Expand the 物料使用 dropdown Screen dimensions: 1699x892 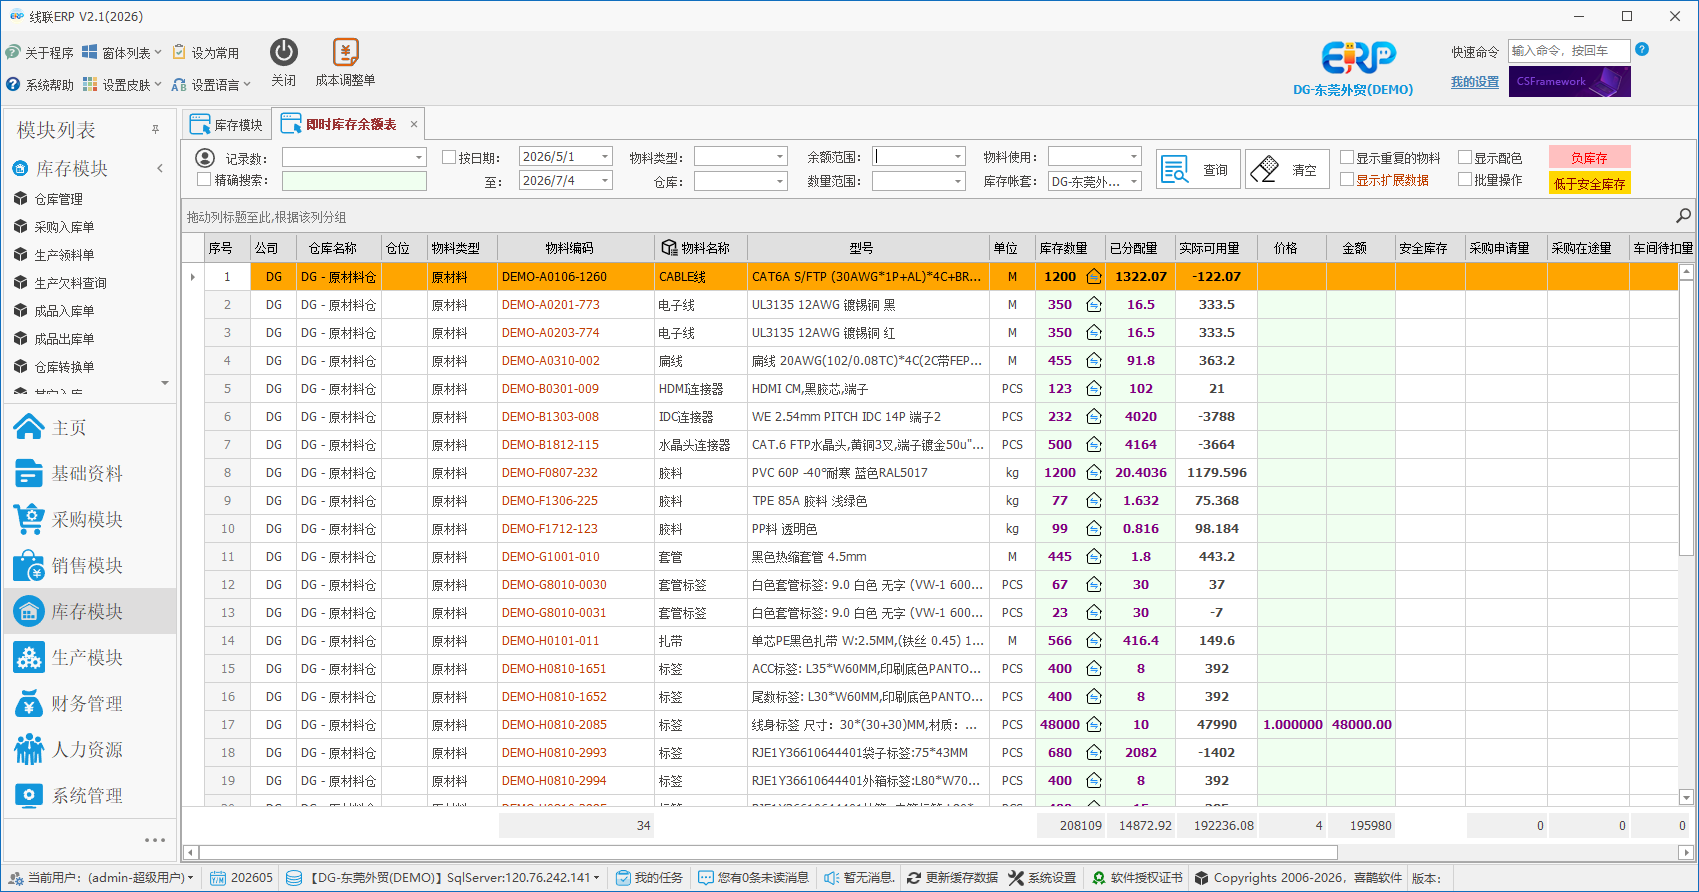coord(1133,157)
